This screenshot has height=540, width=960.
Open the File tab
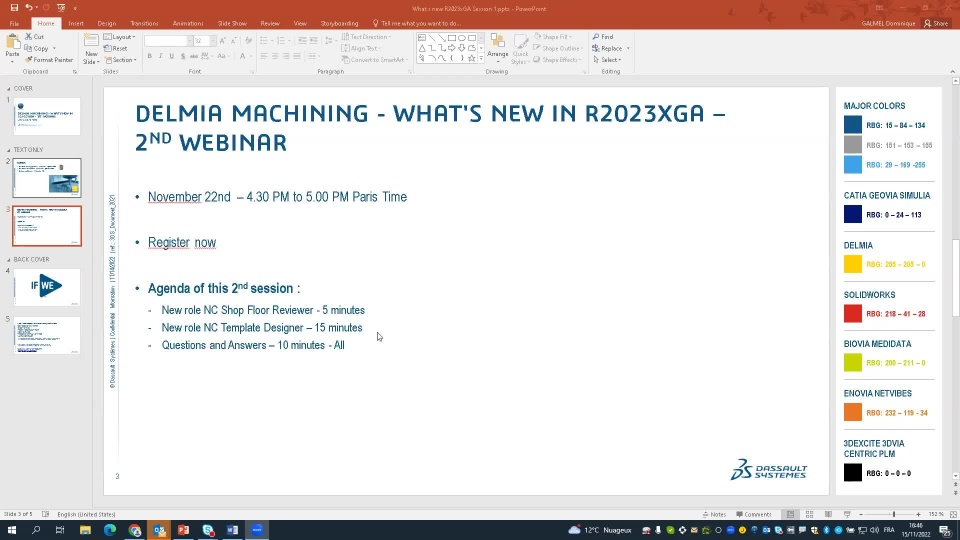[14, 23]
